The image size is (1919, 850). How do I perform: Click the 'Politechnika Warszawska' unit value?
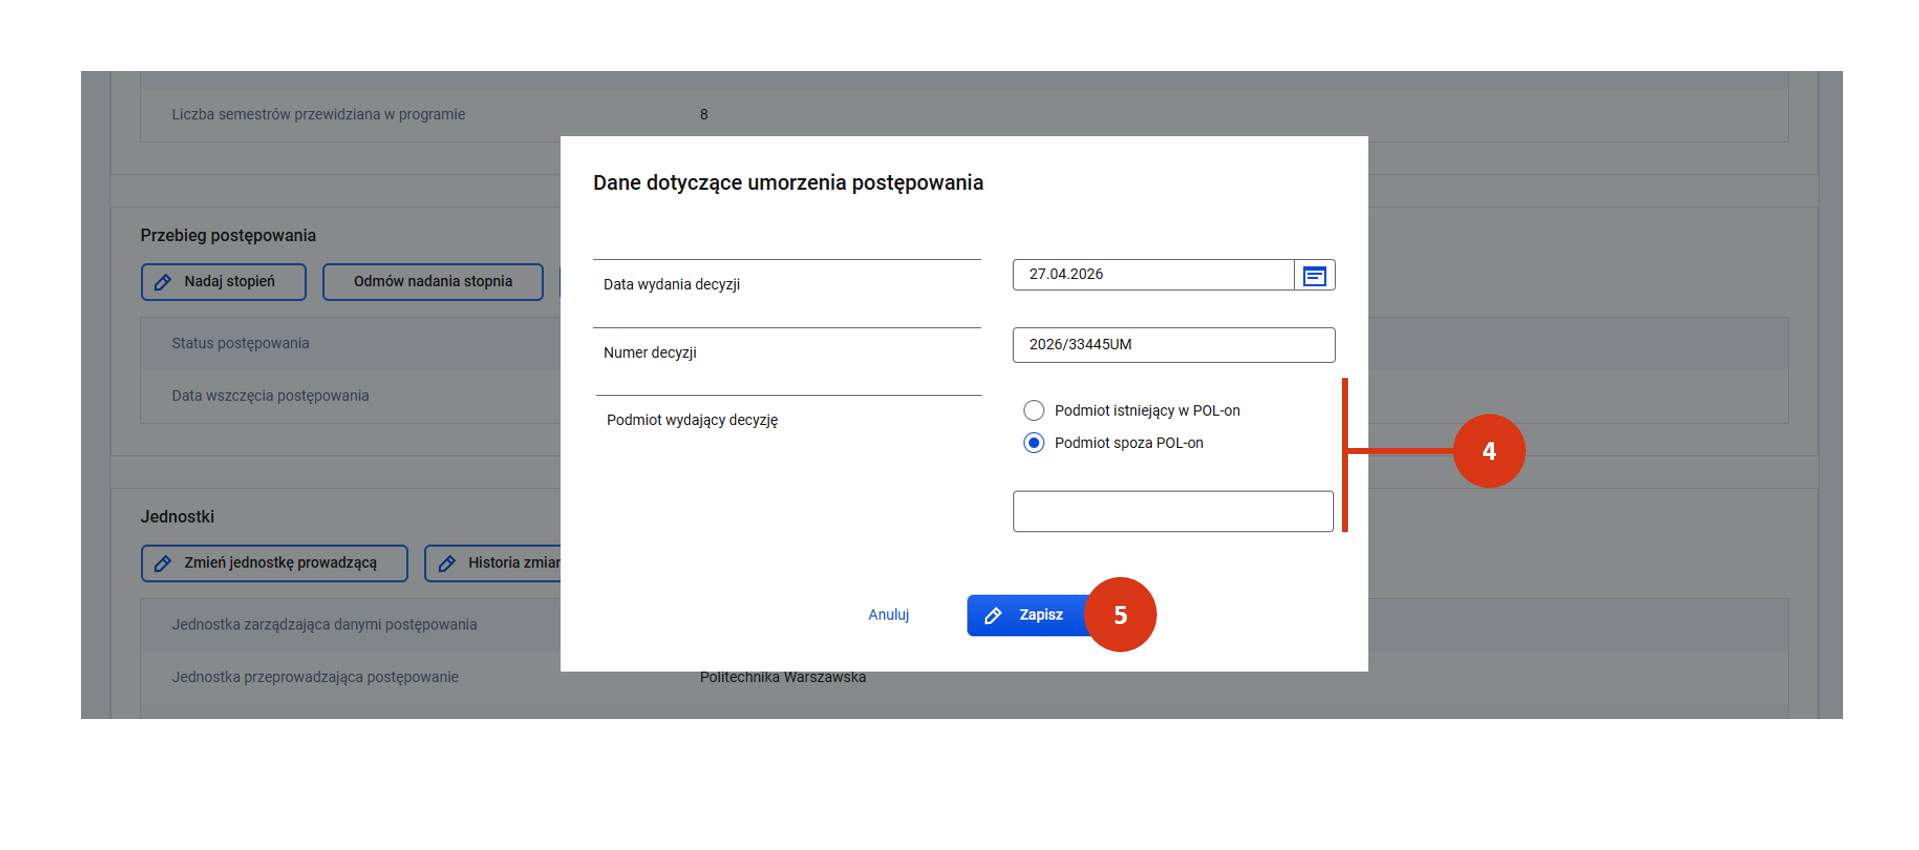[782, 678]
